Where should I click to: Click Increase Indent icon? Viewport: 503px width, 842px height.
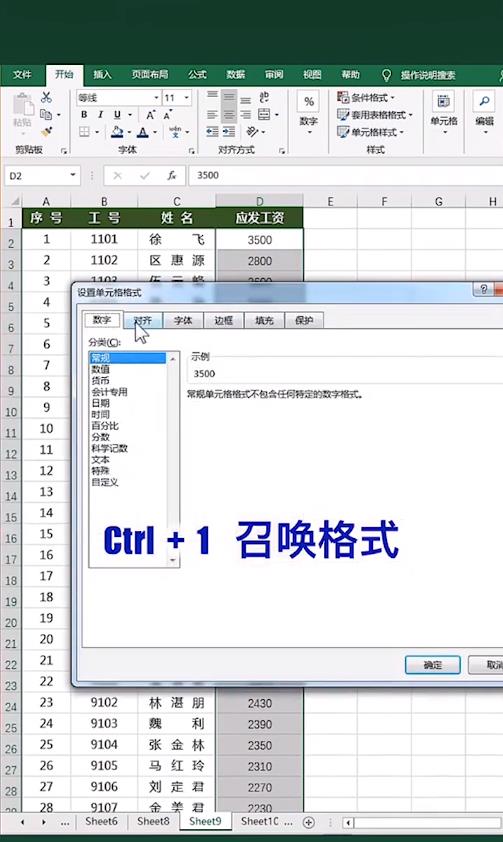pyautogui.click(x=229, y=132)
